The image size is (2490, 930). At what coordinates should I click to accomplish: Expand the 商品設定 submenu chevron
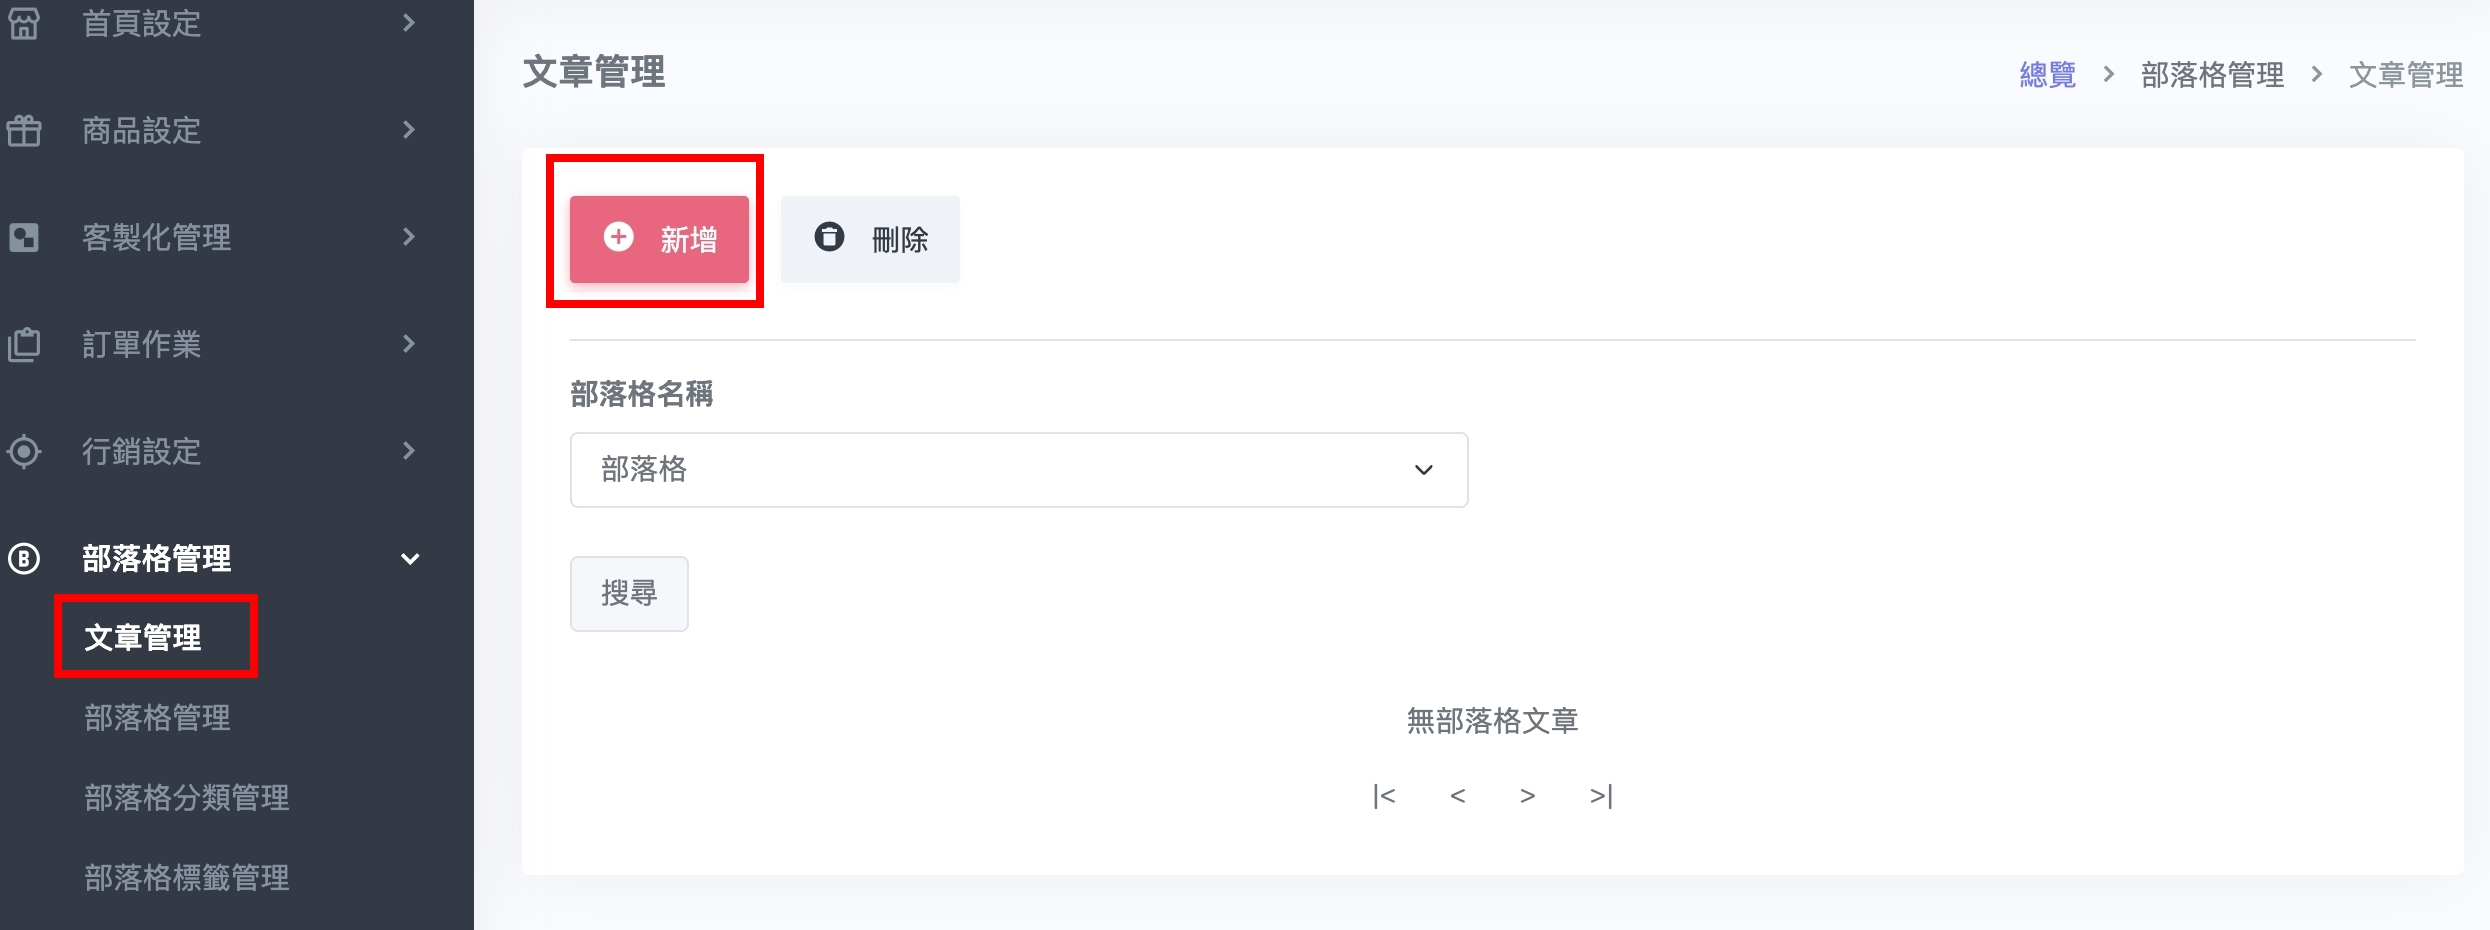(x=408, y=130)
